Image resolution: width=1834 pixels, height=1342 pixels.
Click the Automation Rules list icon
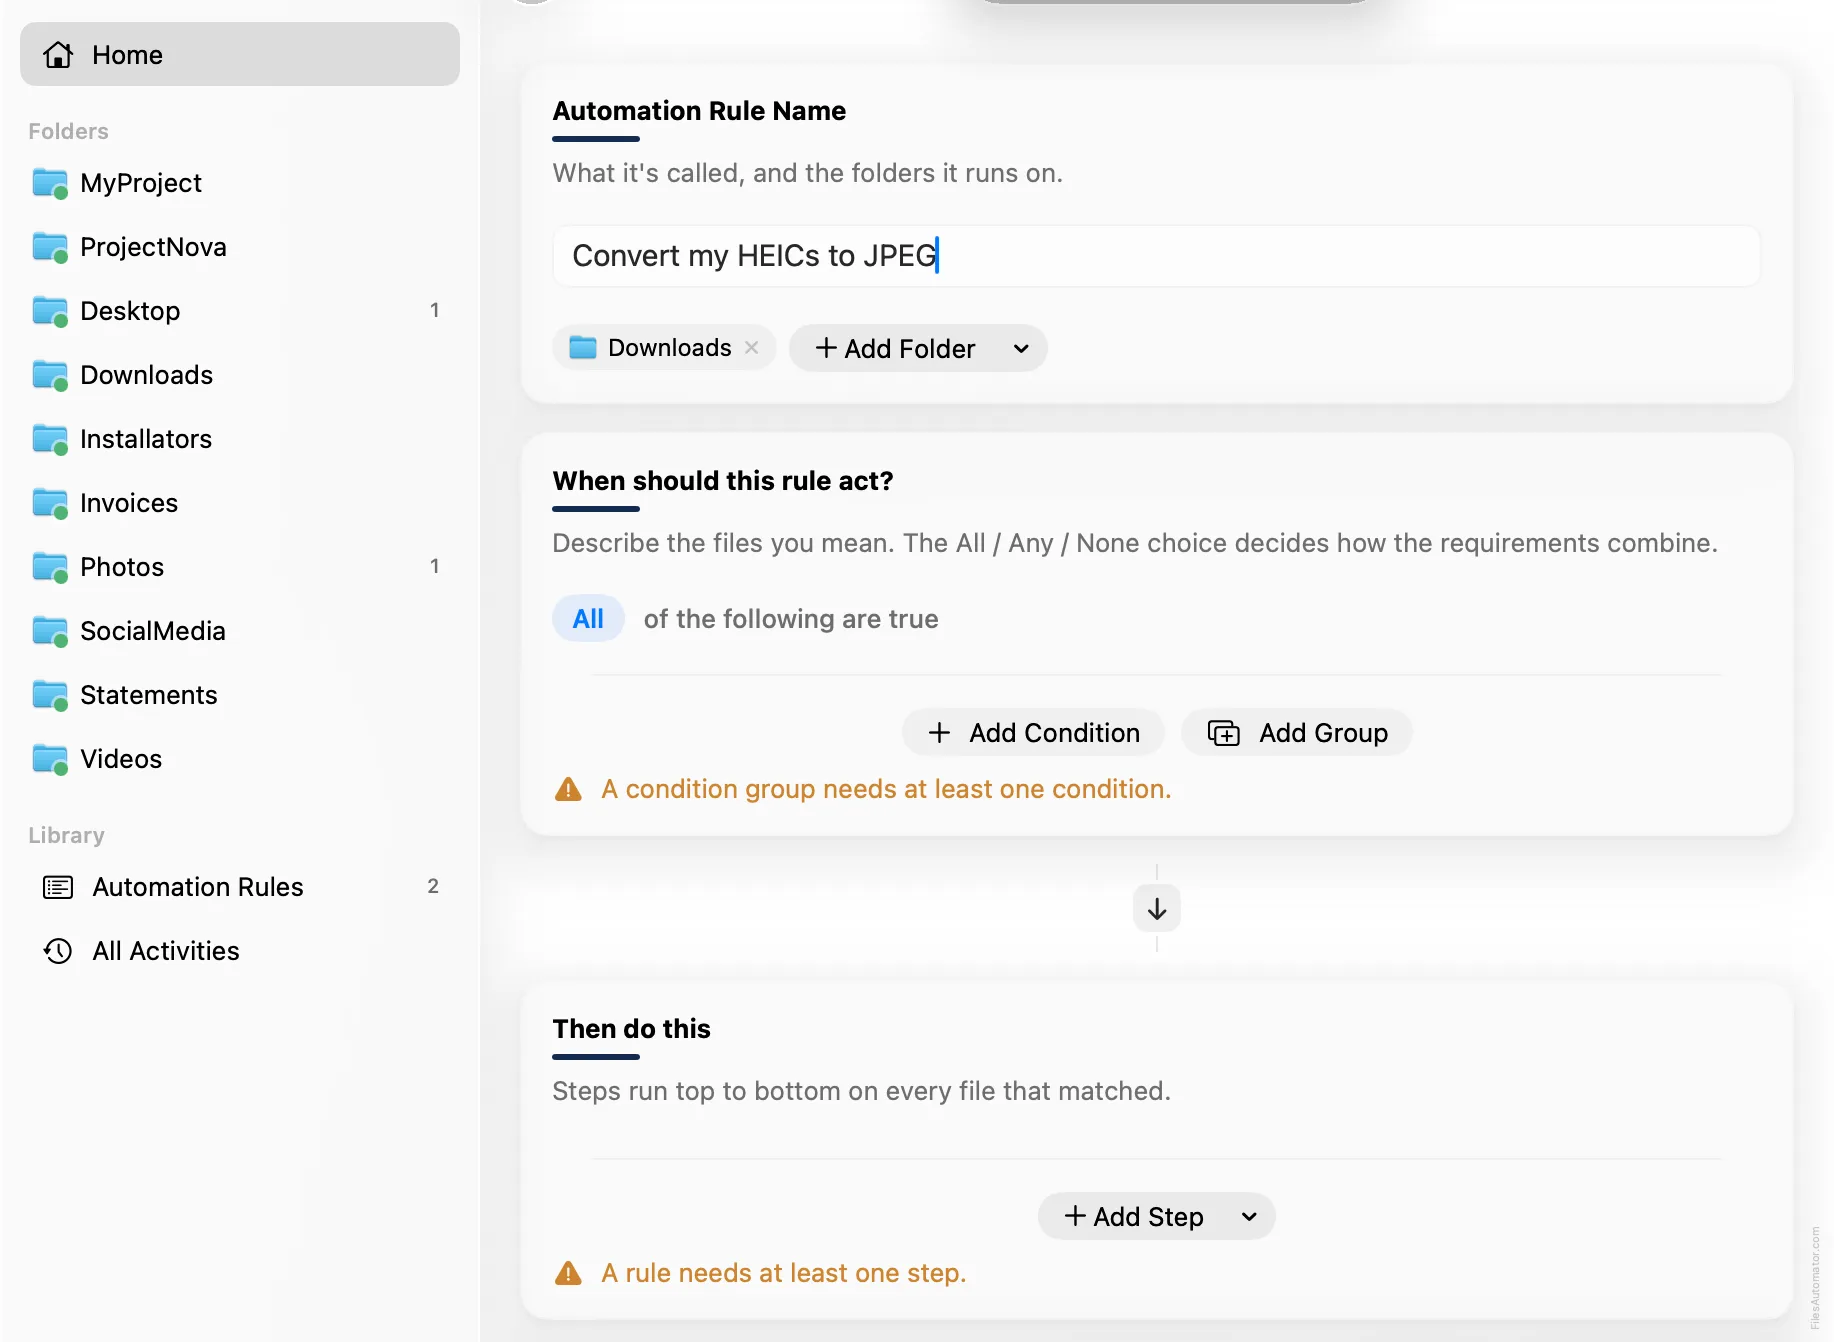click(x=58, y=887)
